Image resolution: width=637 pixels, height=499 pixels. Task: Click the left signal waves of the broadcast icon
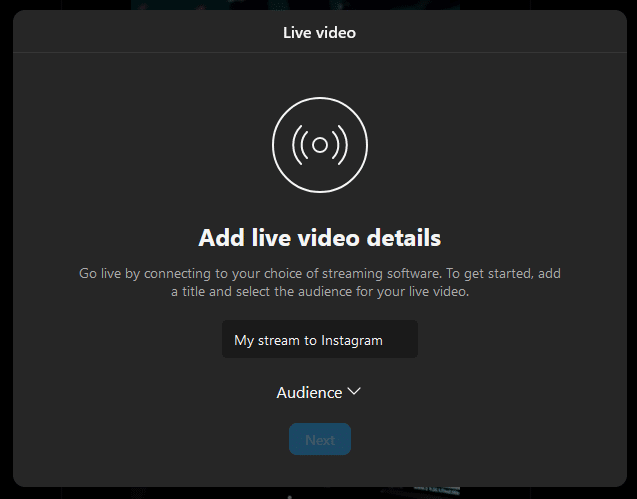(299, 145)
